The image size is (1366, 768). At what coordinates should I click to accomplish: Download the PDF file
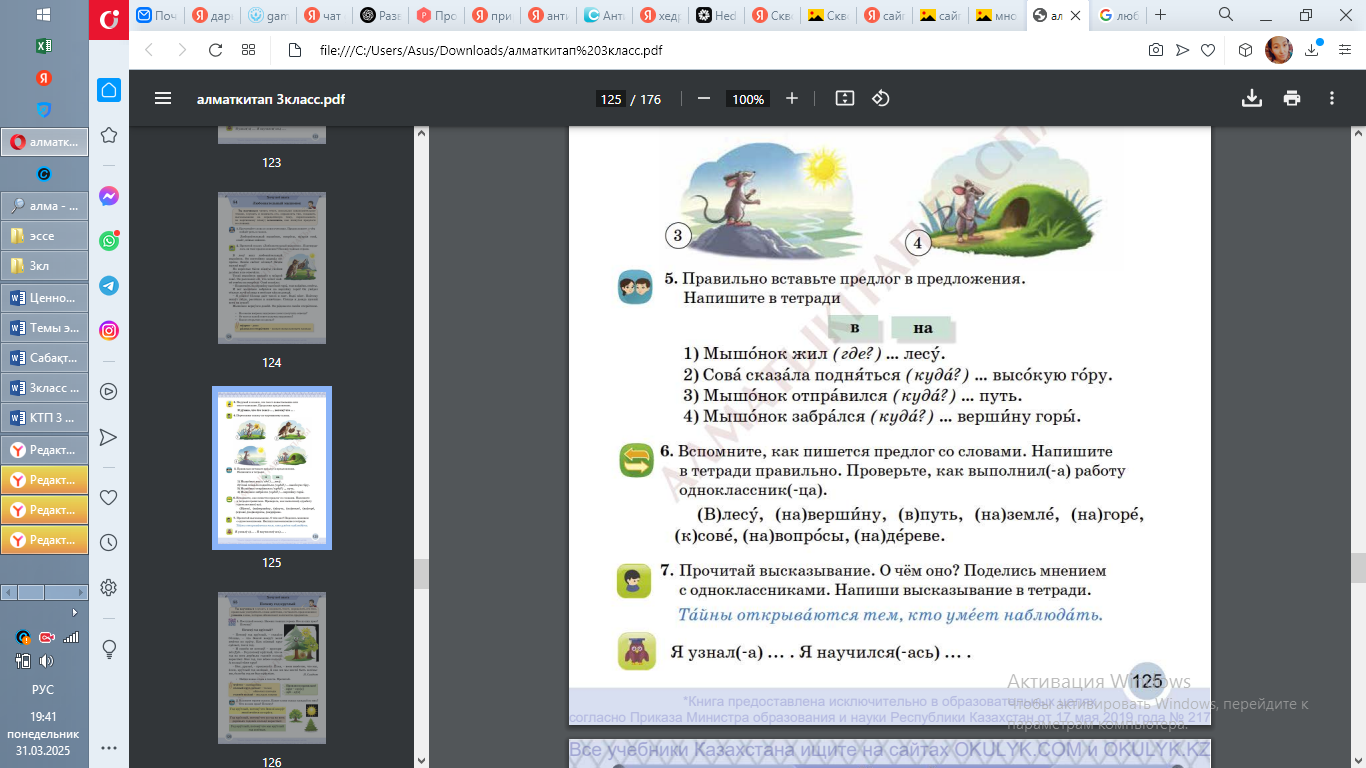1251,99
